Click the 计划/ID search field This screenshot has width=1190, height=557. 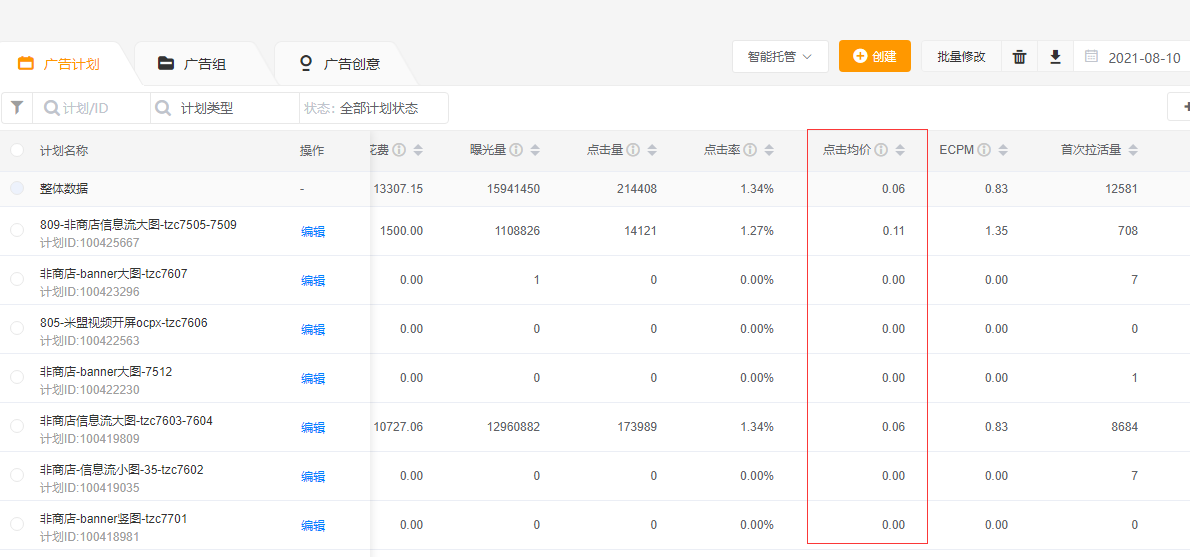pyautogui.click(x=92, y=108)
